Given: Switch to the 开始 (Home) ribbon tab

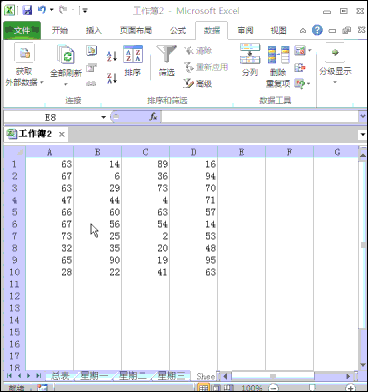Looking at the screenshot, I should tap(60, 31).
